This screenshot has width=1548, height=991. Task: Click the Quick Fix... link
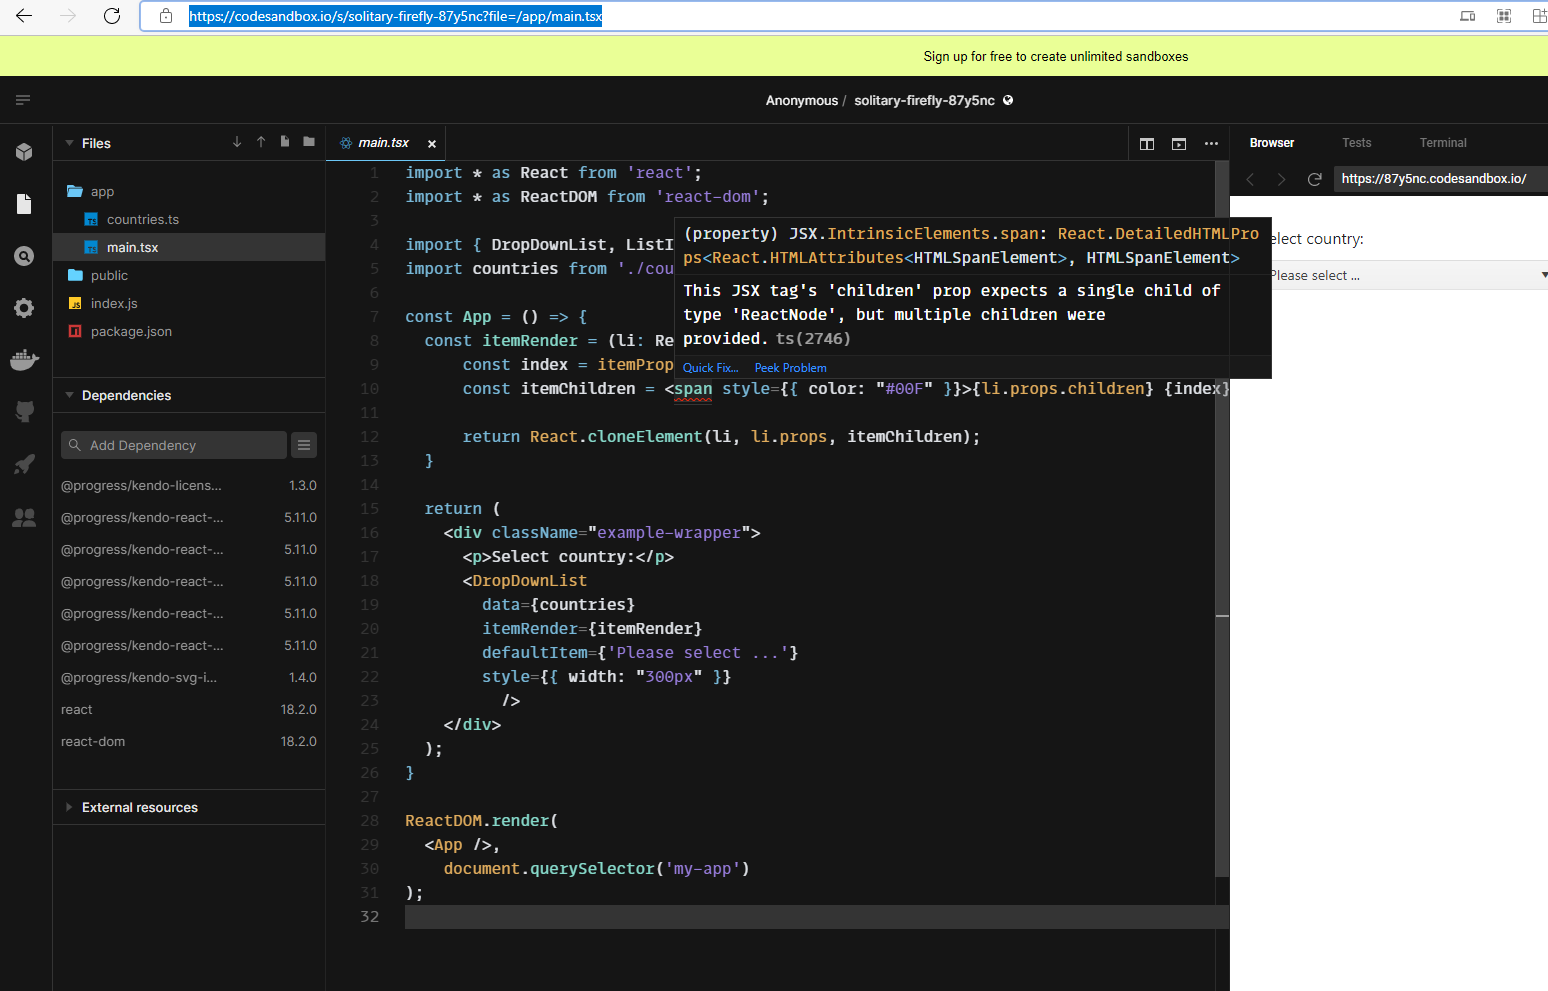710,368
